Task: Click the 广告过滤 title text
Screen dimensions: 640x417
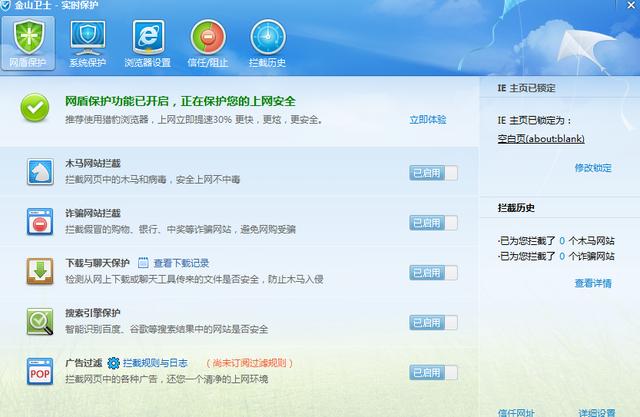Action: 84,363
